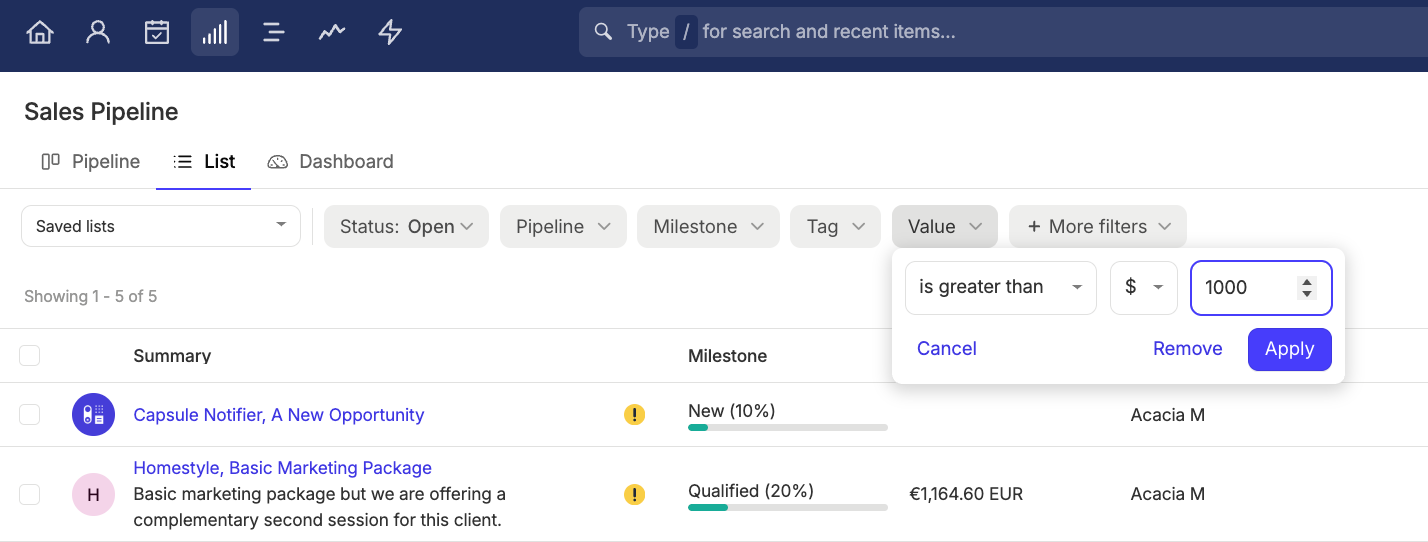Screen dimensions: 1428x542
Task: Open the People and Organisations icon
Action: (x=98, y=32)
